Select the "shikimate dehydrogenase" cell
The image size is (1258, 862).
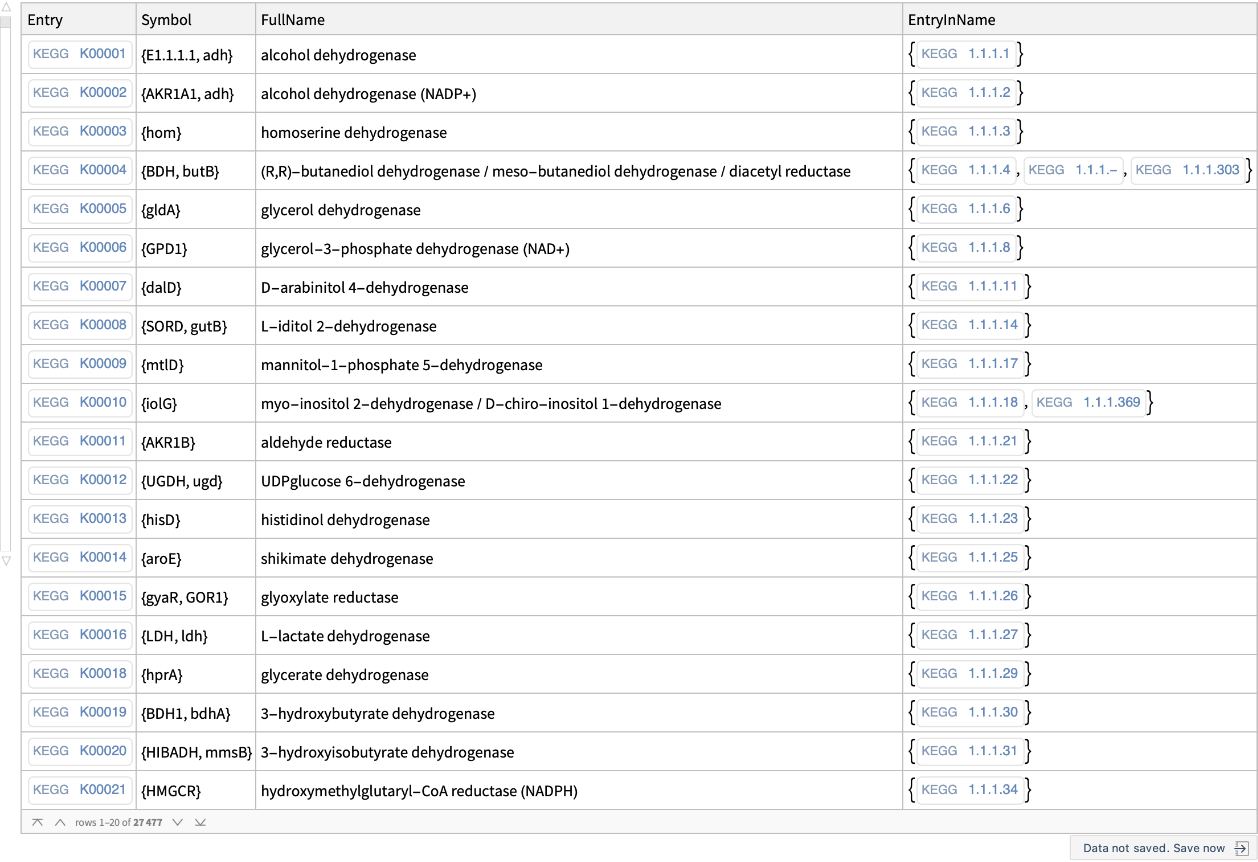pyautogui.click(x=347, y=559)
